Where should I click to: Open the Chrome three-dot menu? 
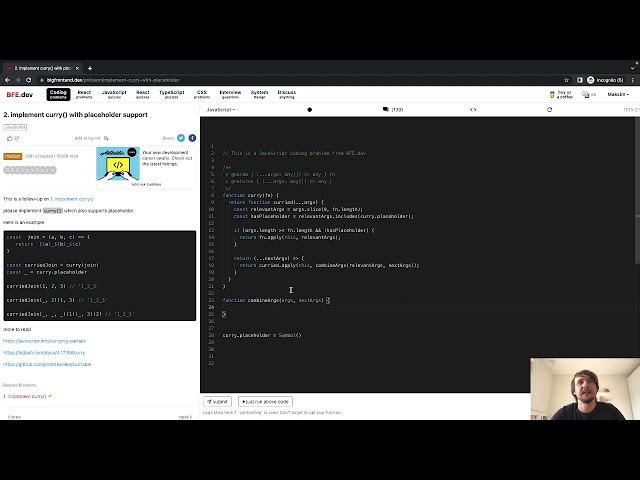(x=633, y=80)
